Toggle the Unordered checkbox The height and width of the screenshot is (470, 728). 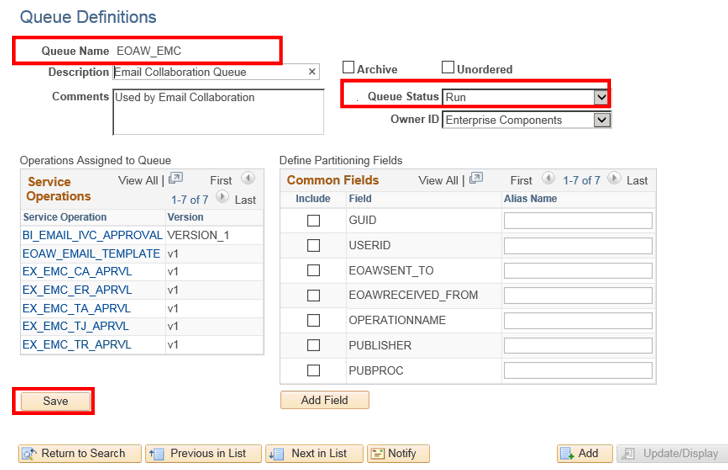click(448, 68)
